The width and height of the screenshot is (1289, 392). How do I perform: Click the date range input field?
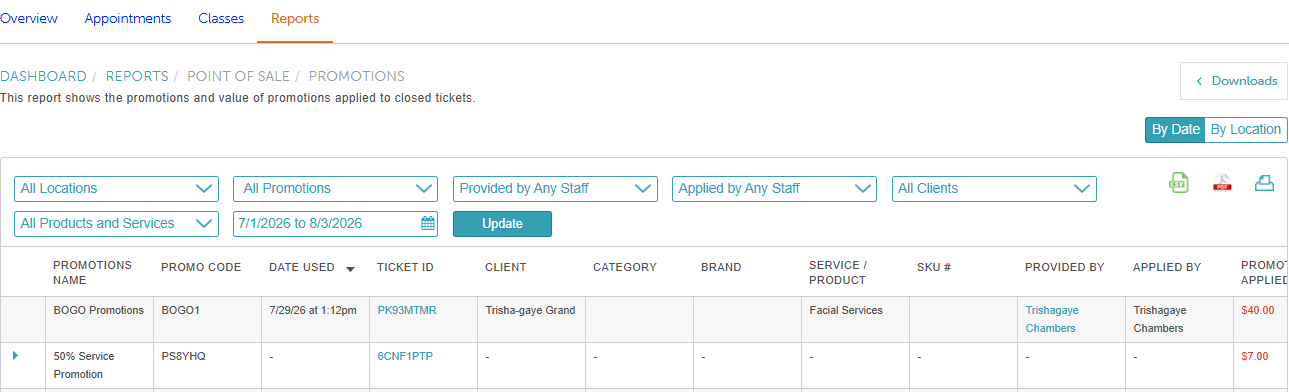coord(335,224)
